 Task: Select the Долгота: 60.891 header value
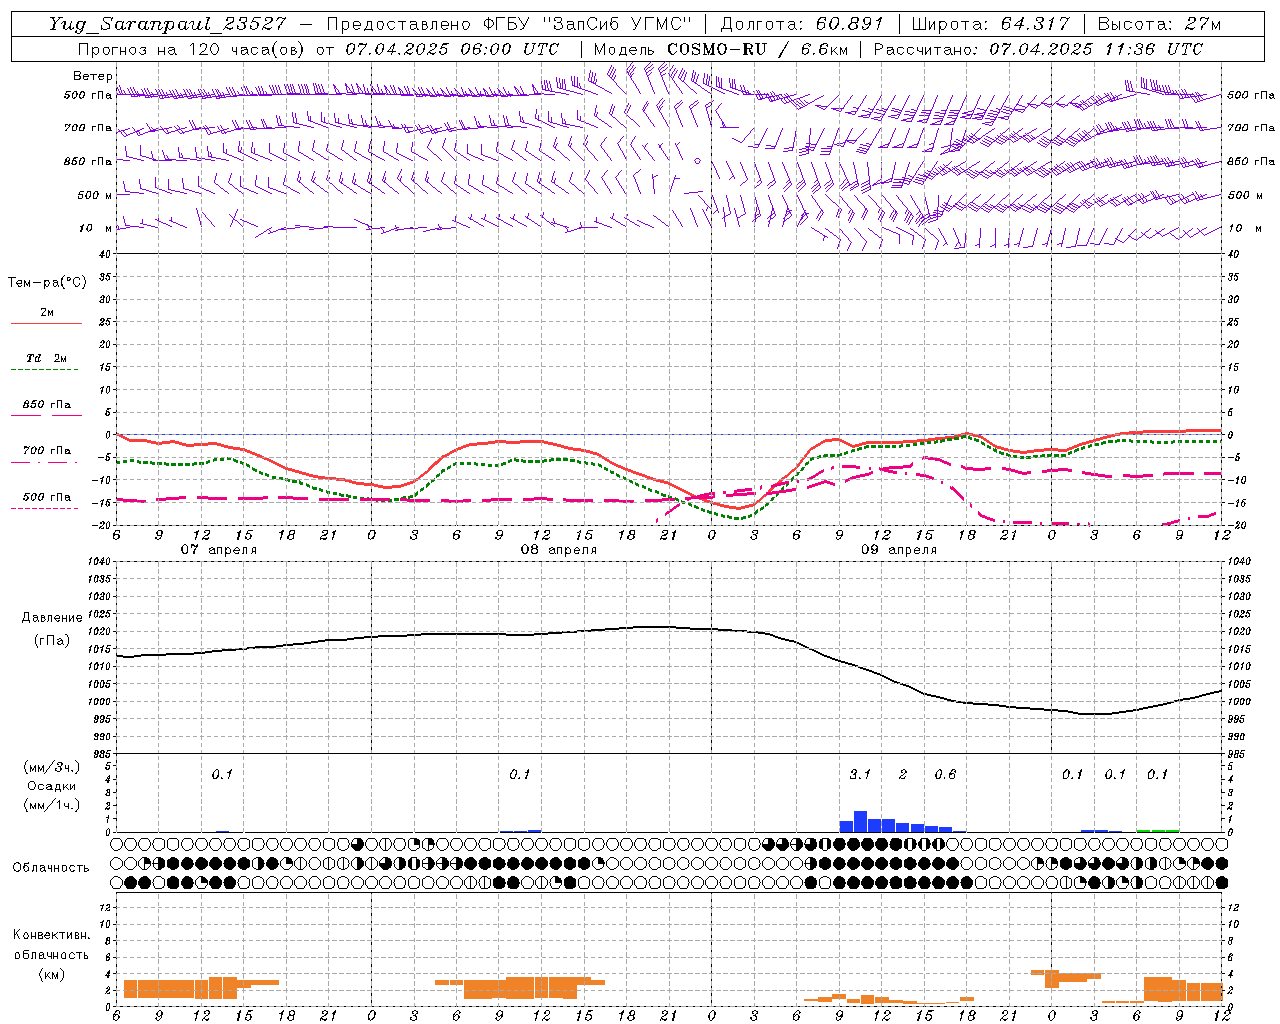pos(802,24)
